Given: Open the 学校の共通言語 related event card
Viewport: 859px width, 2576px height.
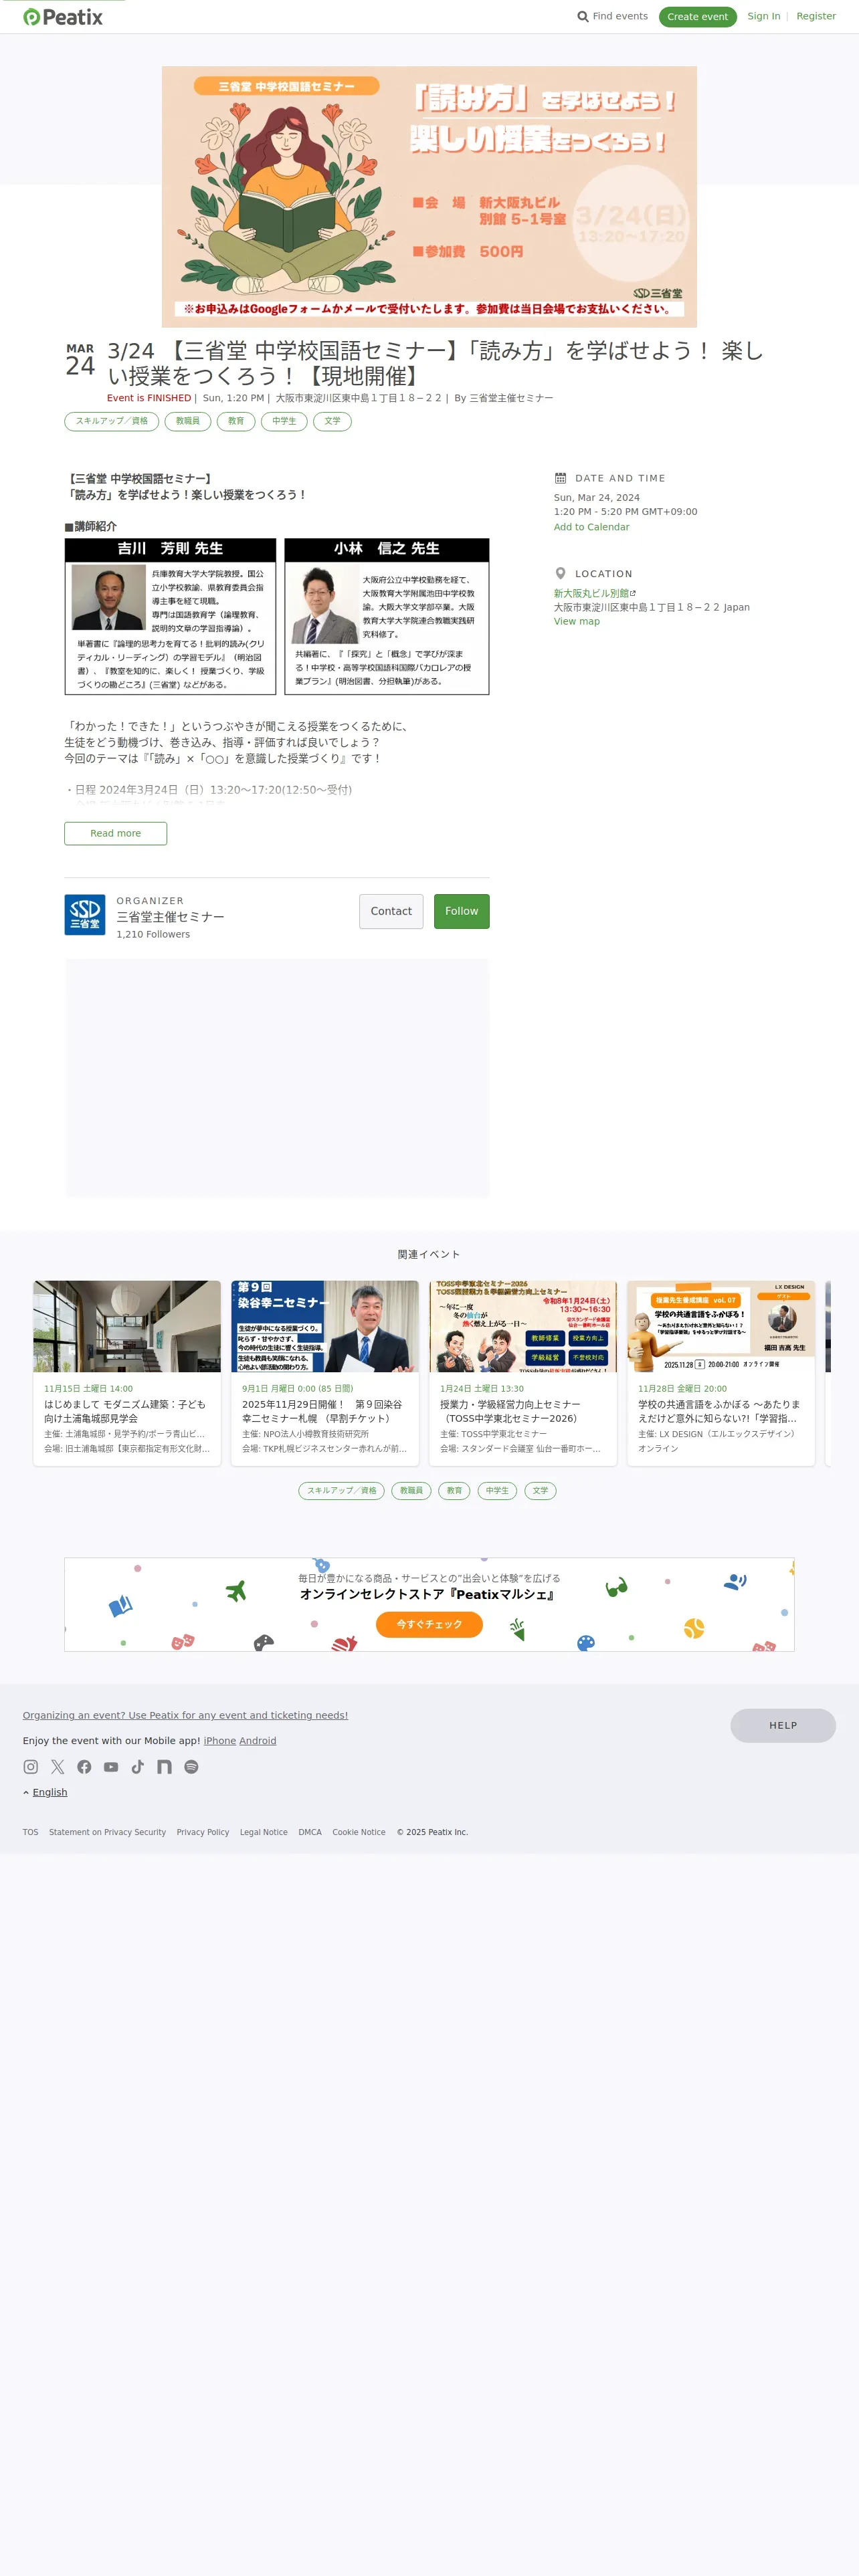Looking at the screenshot, I should (721, 1373).
